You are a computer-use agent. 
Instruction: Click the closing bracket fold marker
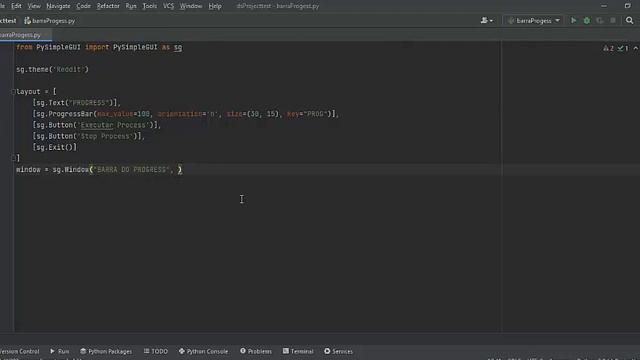tap(13, 158)
